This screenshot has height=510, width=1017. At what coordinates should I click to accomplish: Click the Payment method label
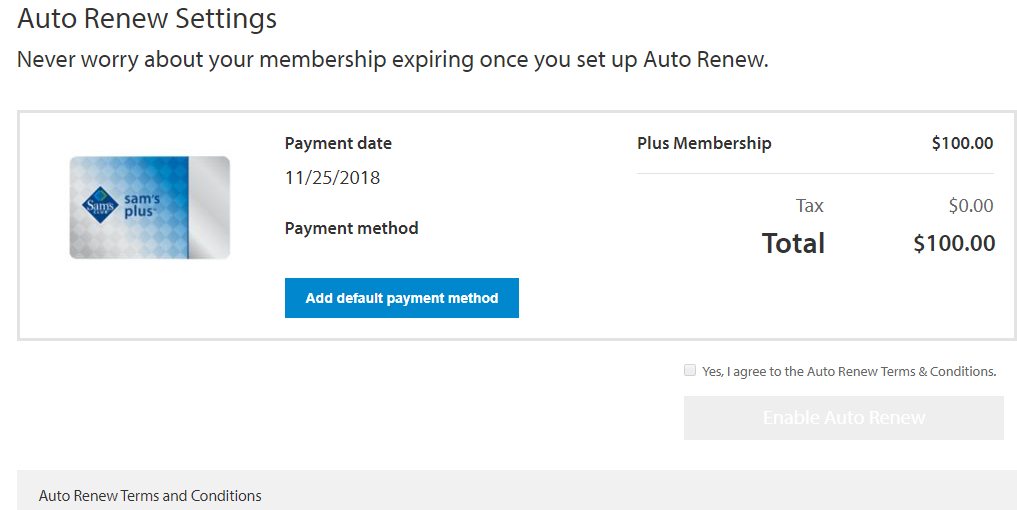(x=351, y=228)
